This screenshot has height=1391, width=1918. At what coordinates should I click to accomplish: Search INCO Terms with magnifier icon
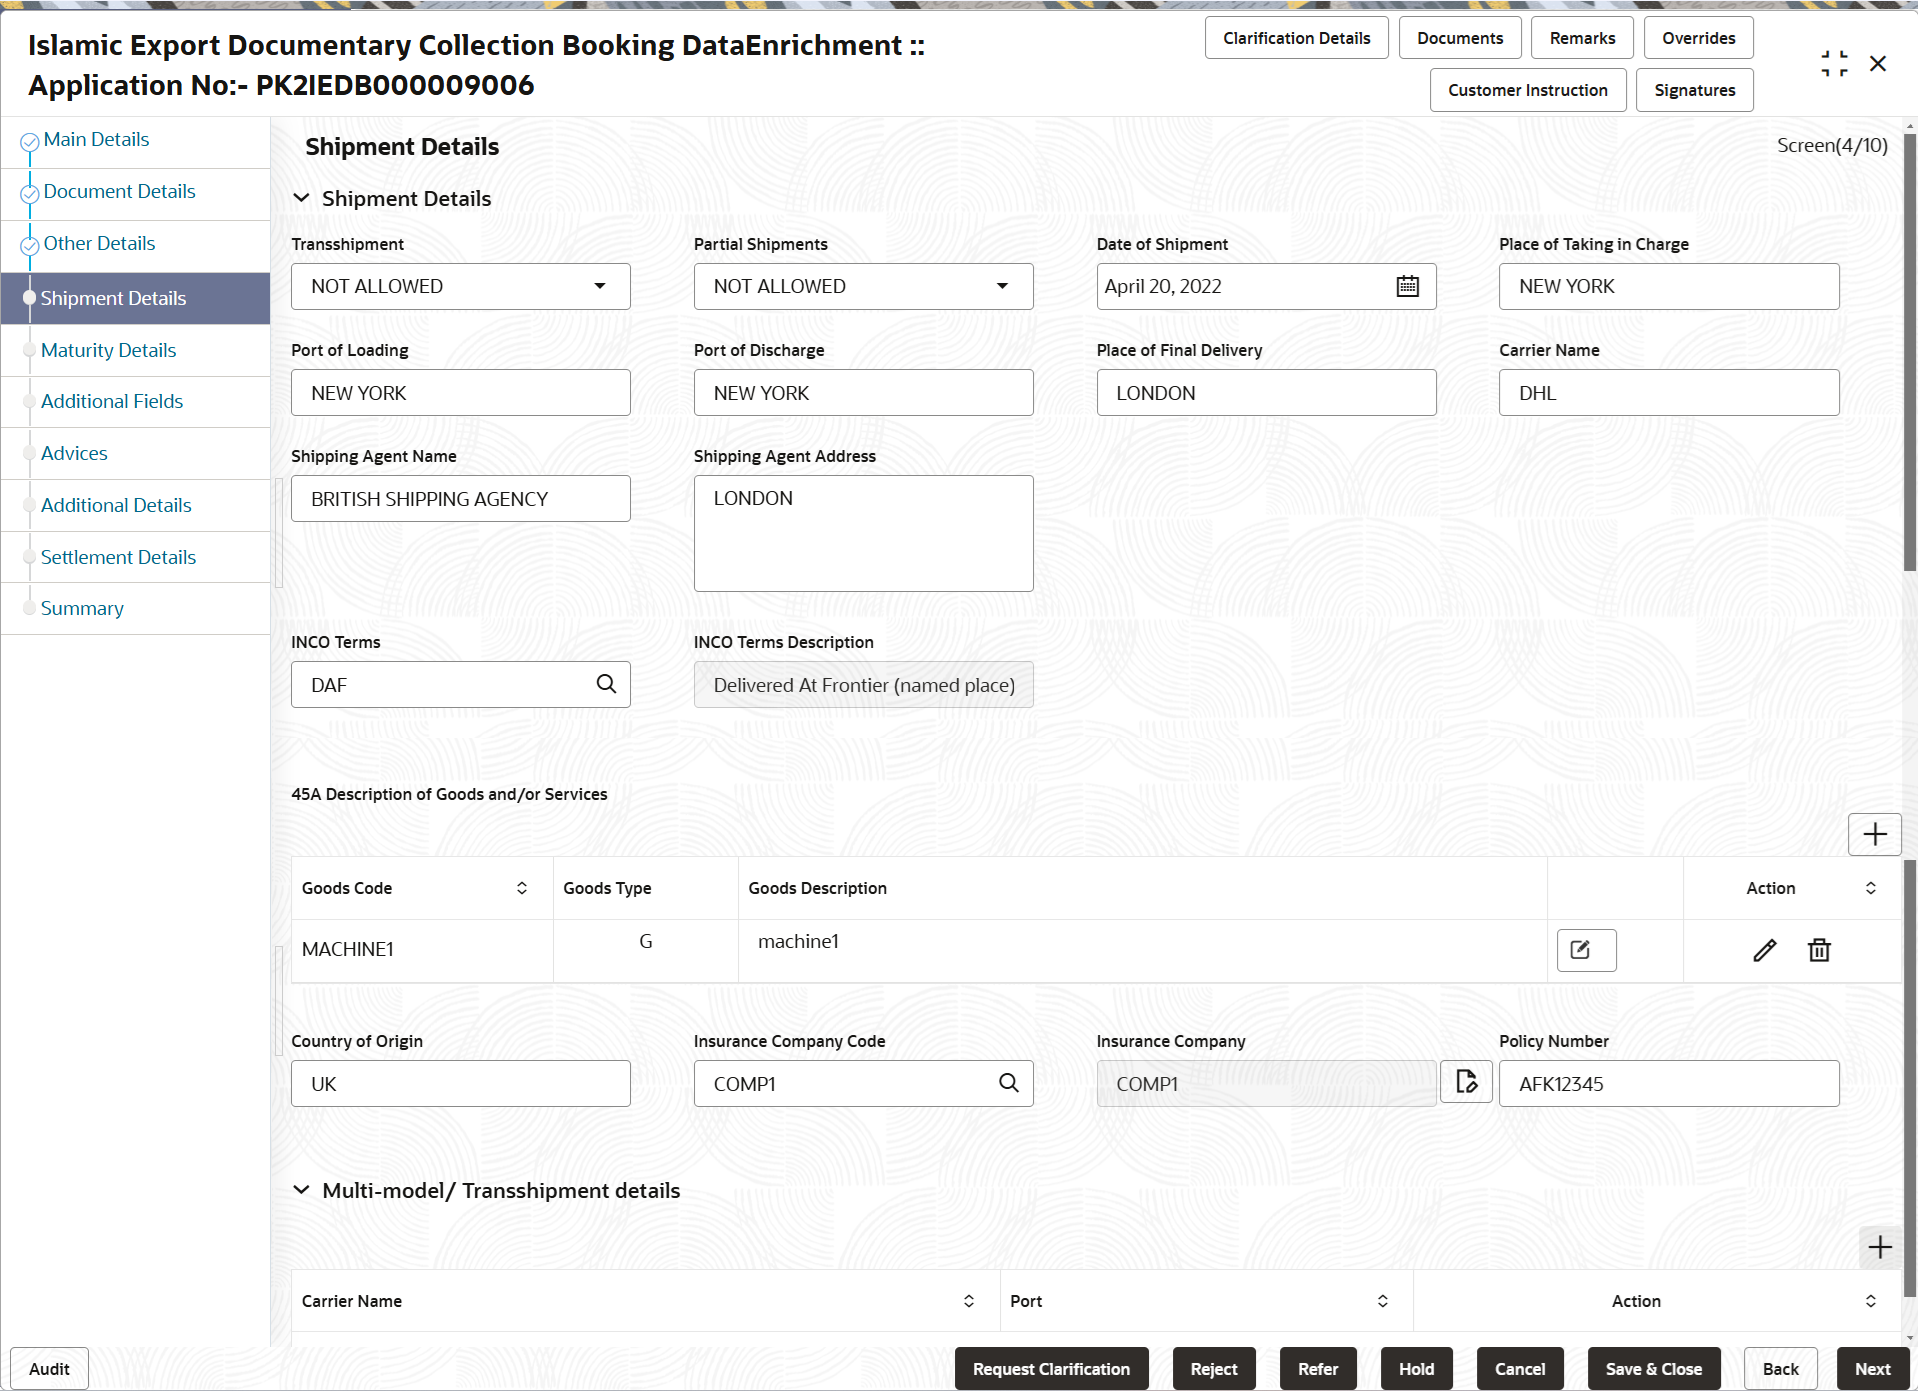pyautogui.click(x=606, y=684)
